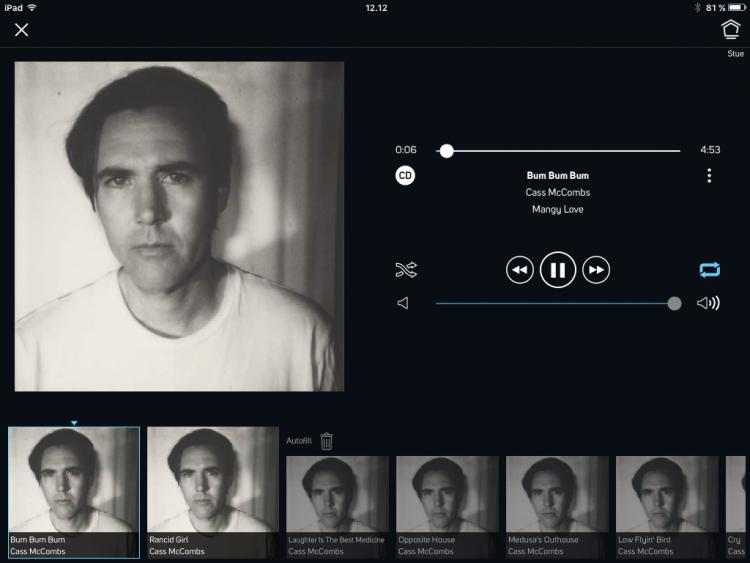Play the Medusa's Outhouse track
Image resolution: width=750 pixels, height=563 pixels.
pyautogui.click(x=557, y=507)
